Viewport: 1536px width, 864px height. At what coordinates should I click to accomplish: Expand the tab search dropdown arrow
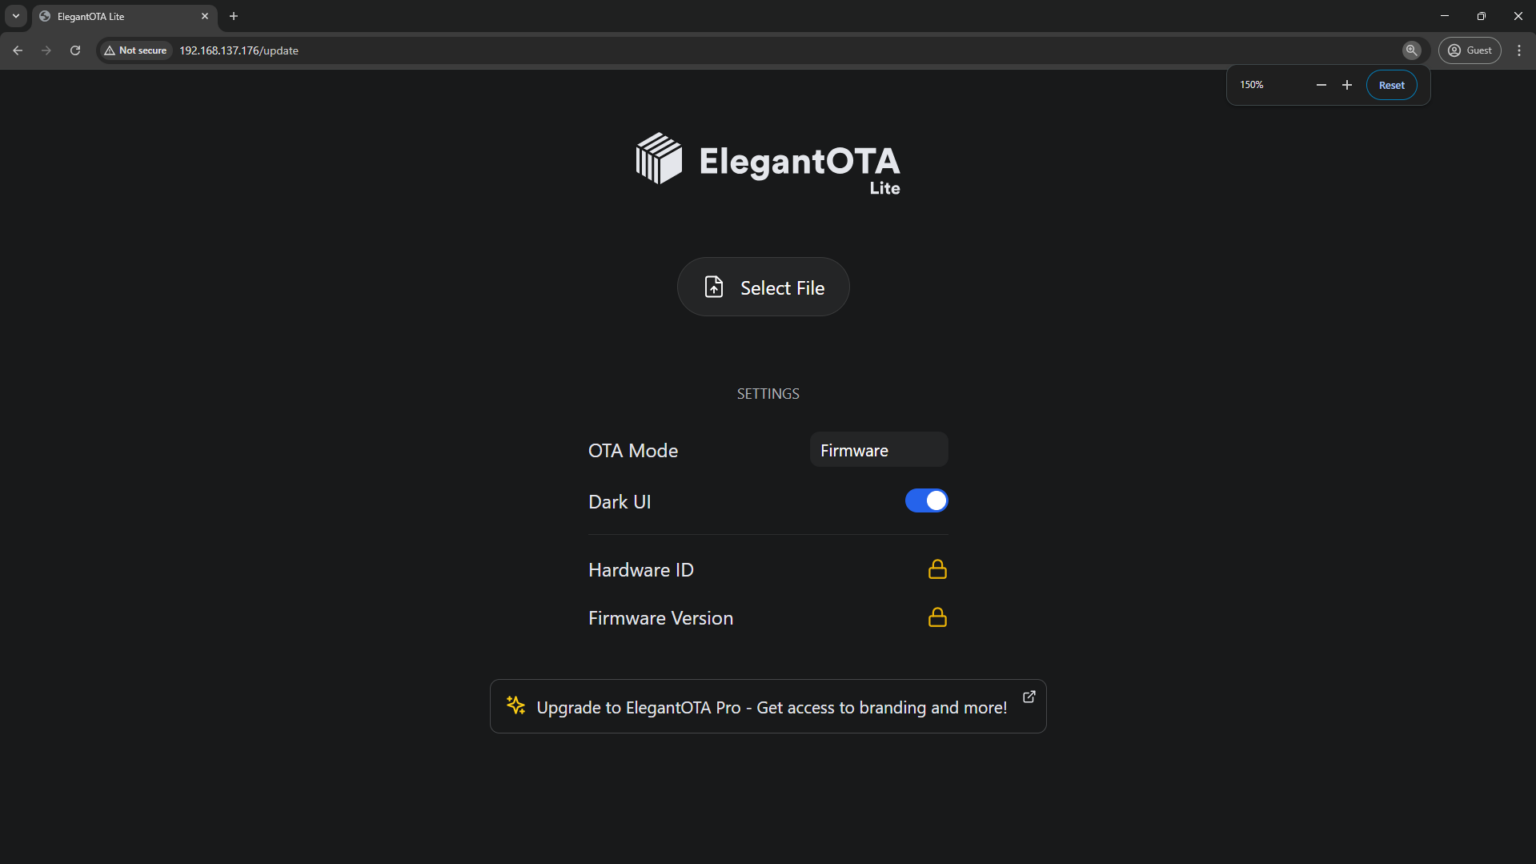pos(16,16)
